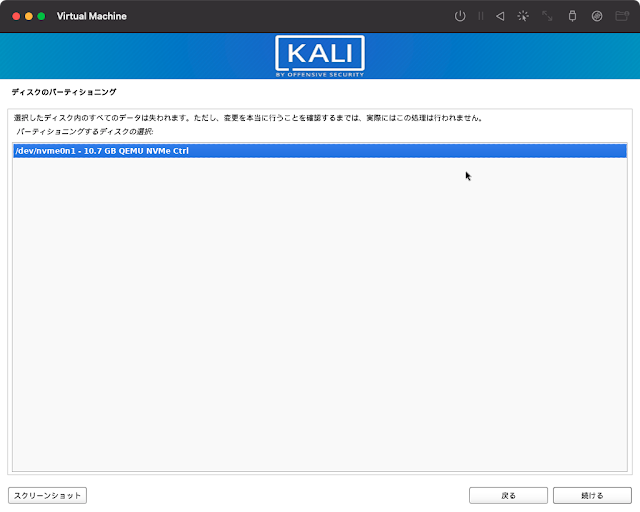This screenshot has height=512, width=640.
Task: Click the 戻る back button
Action: pos(508,495)
